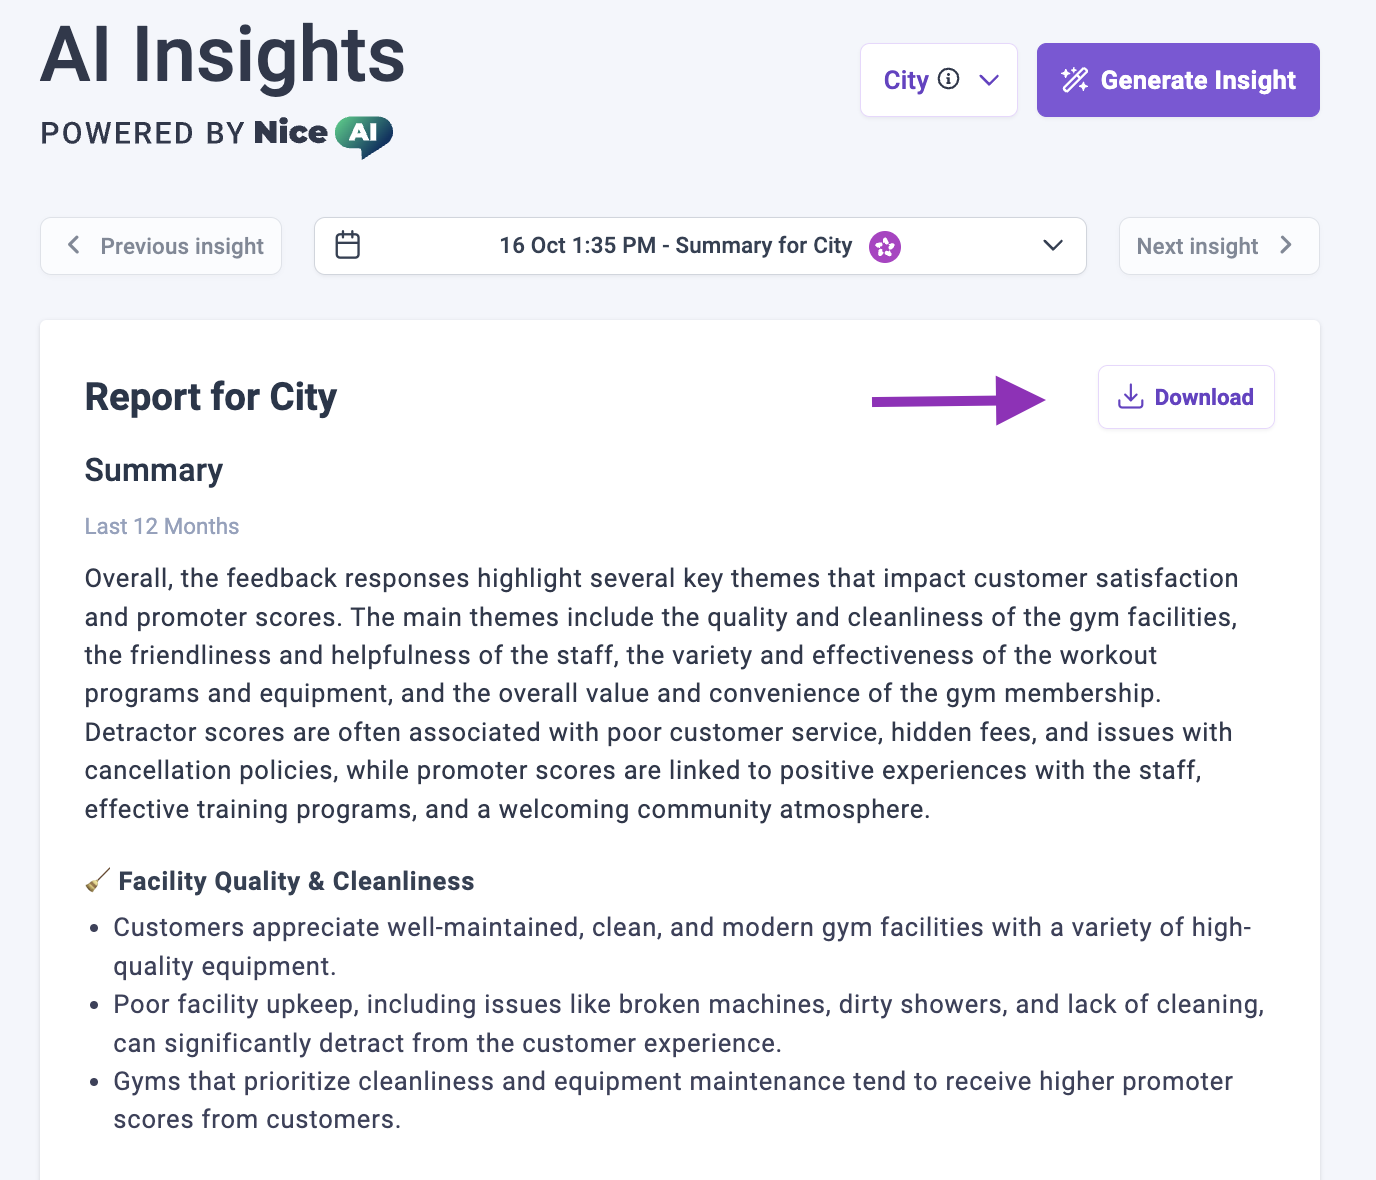Click the Report for City heading
Viewport: 1376px width, 1180px height.
click(x=211, y=397)
